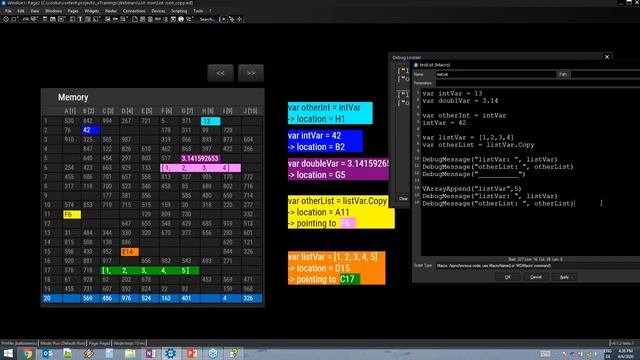Click the blank page icon in toolbar
Screen dimensions: 640x360
click(x=135, y=19)
